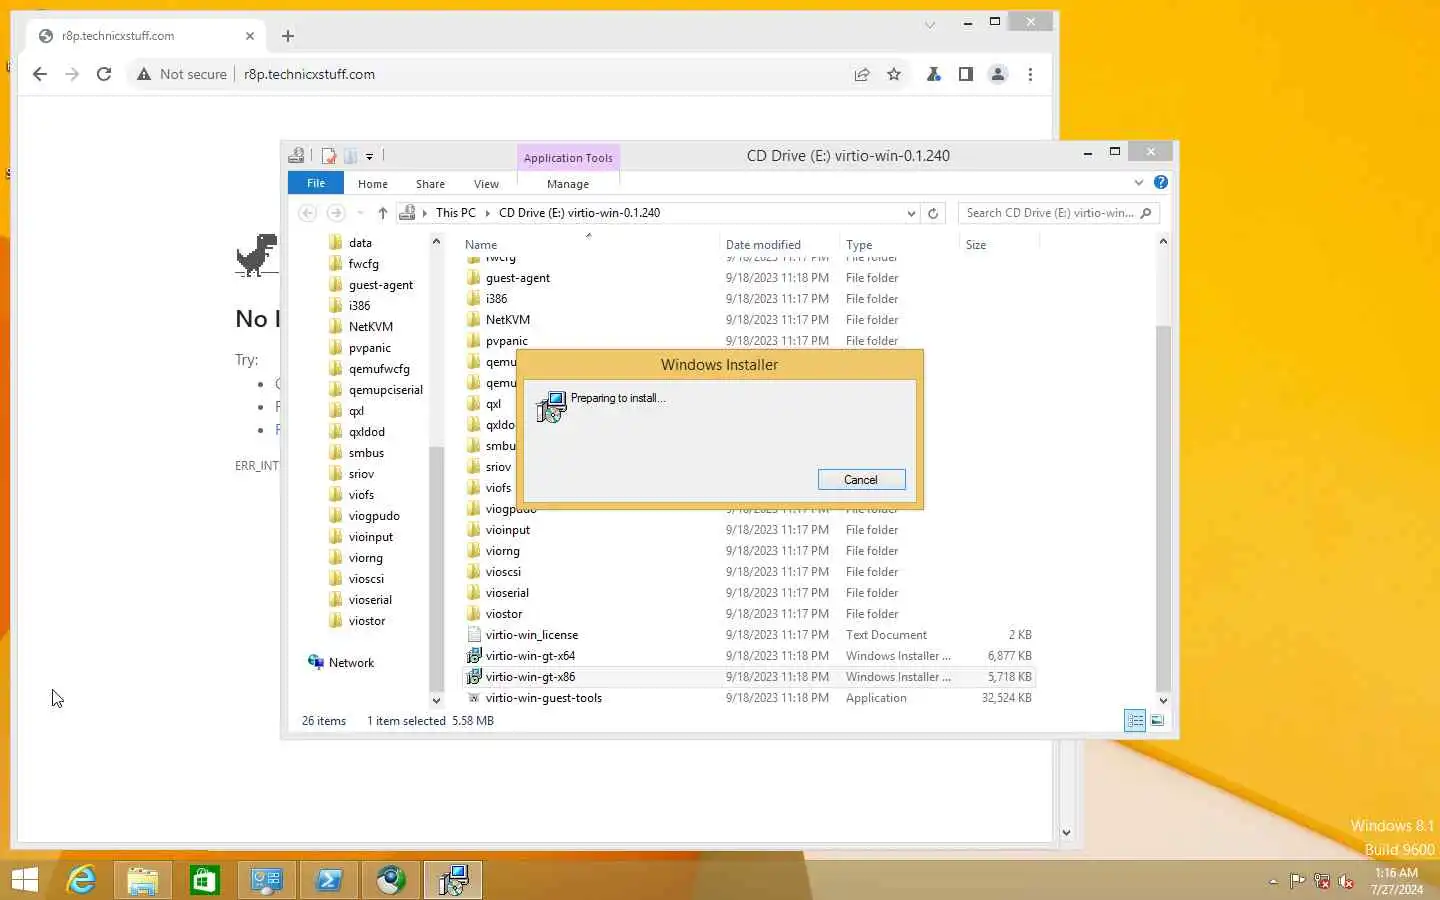Image resolution: width=1440 pixels, height=900 pixels.
Task: Select vioserial folder in the file list
Action: [507, 593]
